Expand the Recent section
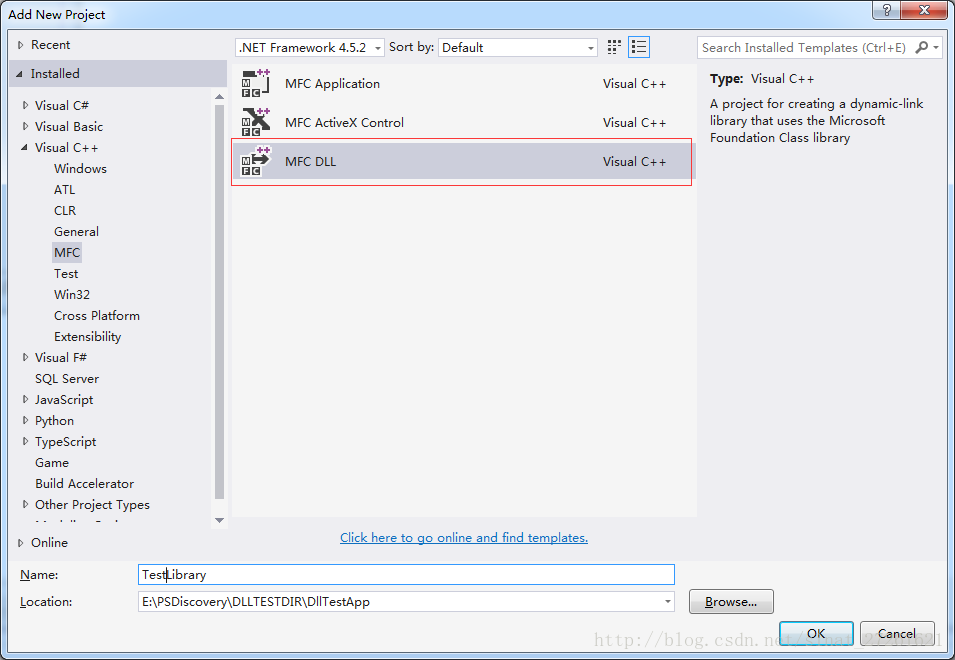Image resolution: width=955 pixels, height=660 pixels. (x=21, y=45)
